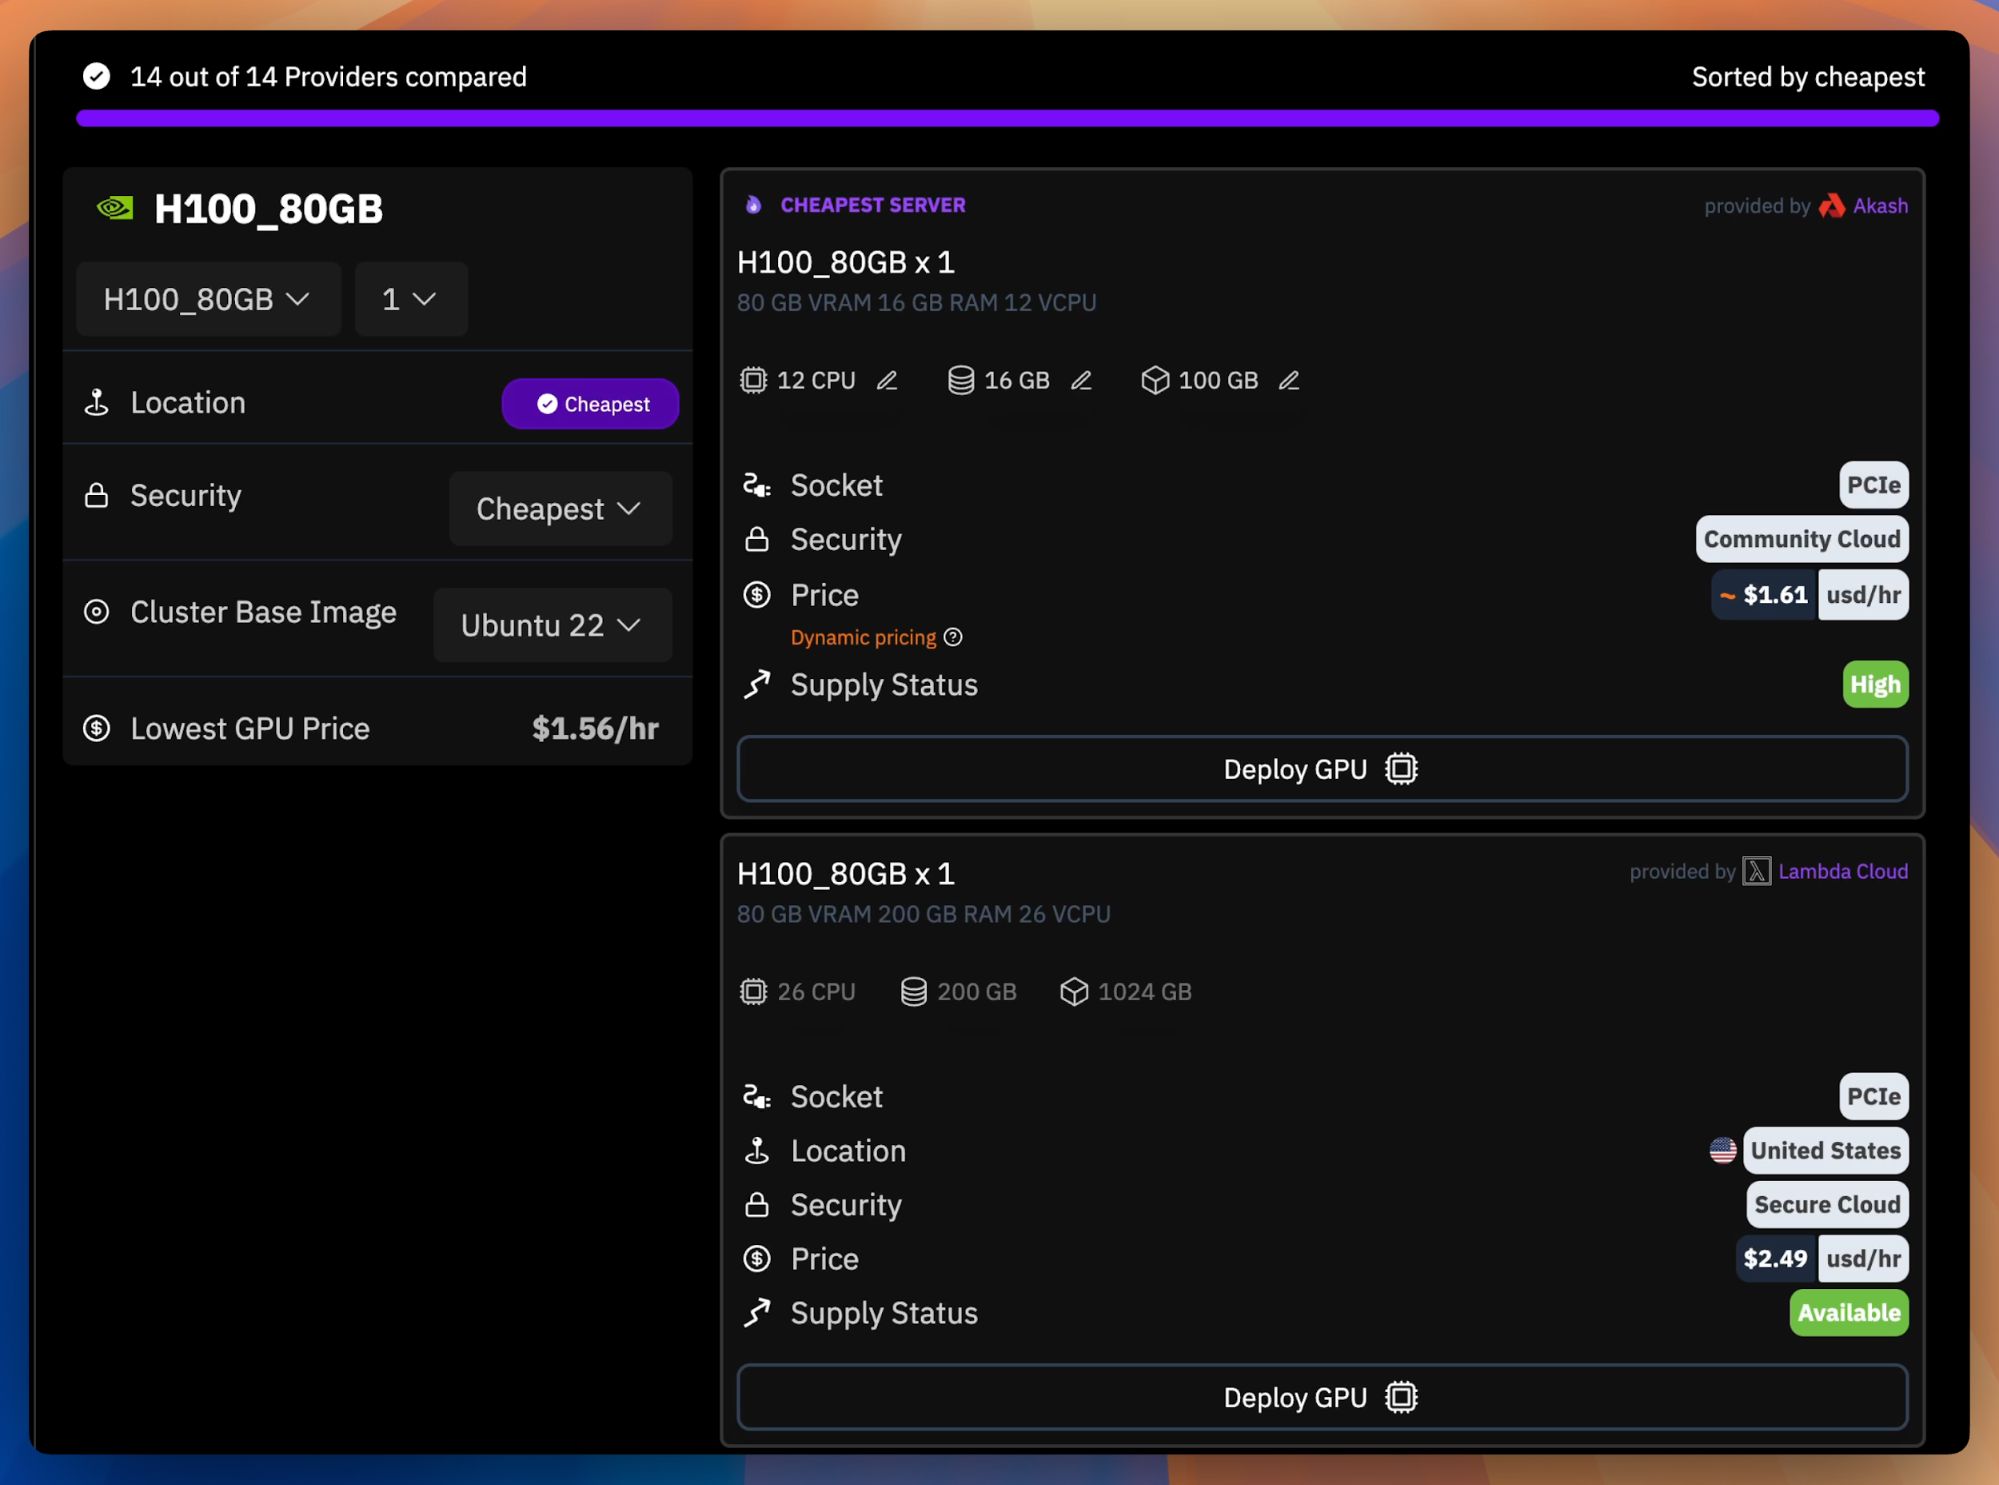Open the Ubuntu 22 base image dropdown
The height and width of the screenshot is (1485, 1999).
point(552,625)
